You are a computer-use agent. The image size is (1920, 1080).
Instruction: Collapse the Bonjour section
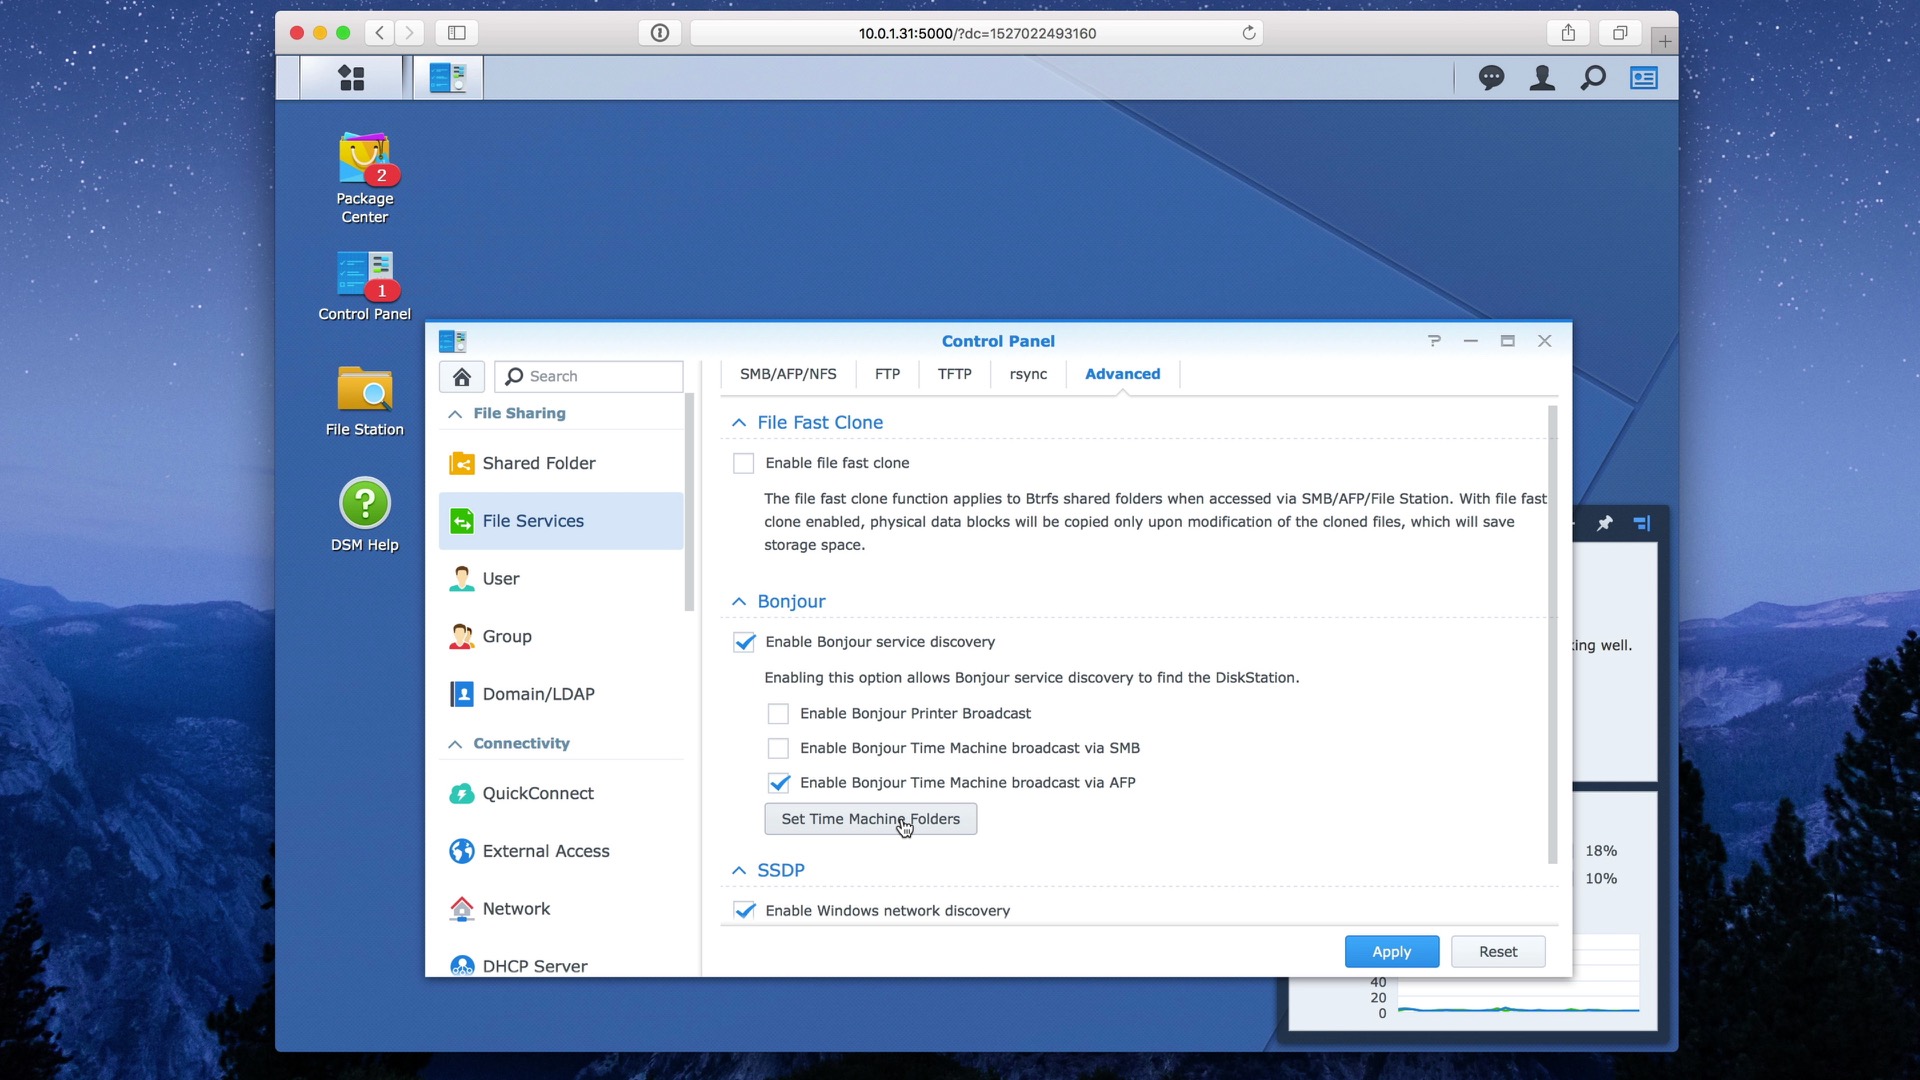[x=739, y=602]
